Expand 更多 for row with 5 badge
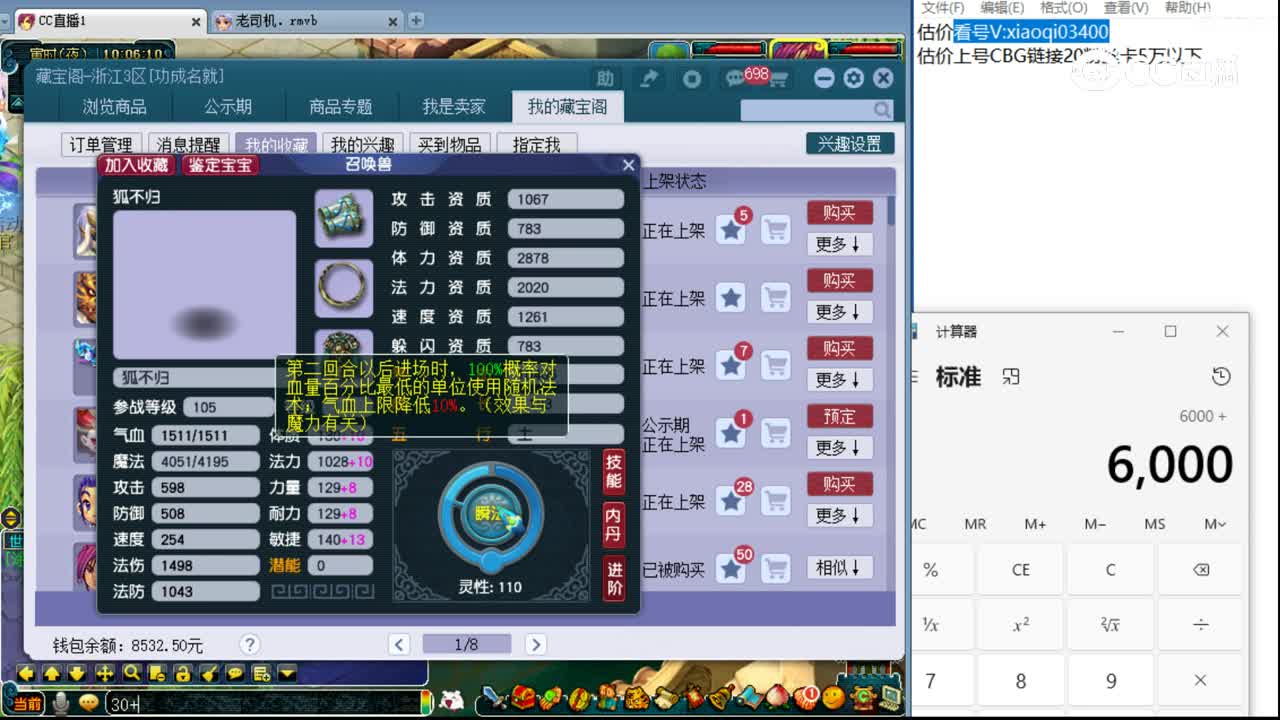The width and height of the screenshot is (1280, 720). 839,244
